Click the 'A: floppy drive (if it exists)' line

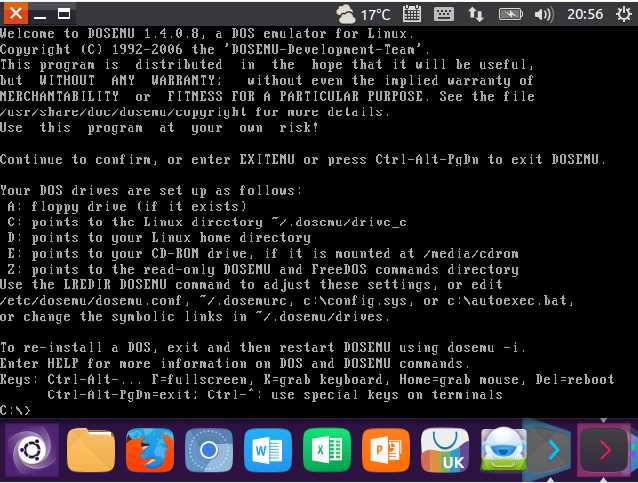pos(127,206)
